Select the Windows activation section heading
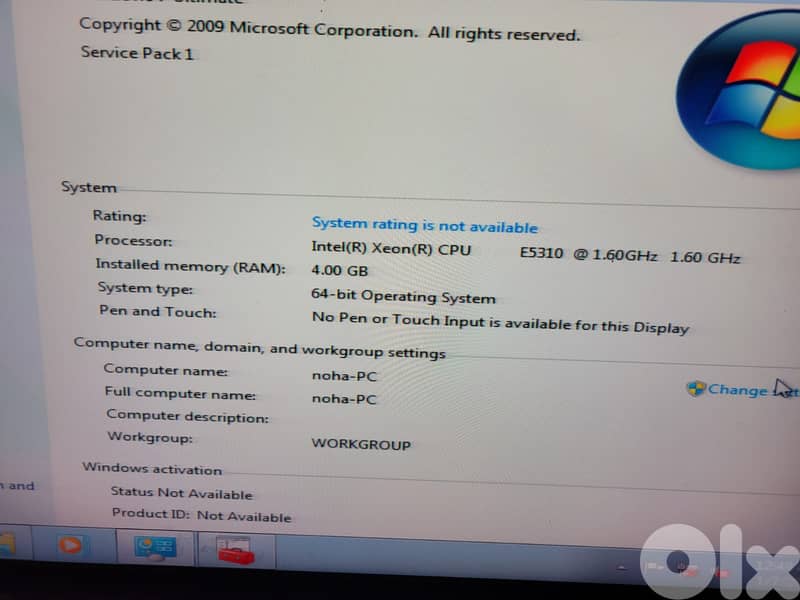800x600 pixels. click(151, 469)
